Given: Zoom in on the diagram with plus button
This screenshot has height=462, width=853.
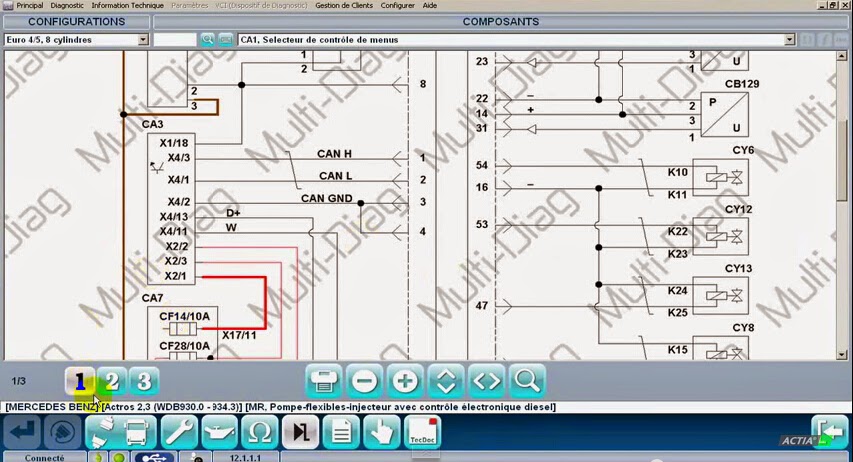Looking at the screenshot, I should pyautogui.click(x=405, y=381).
